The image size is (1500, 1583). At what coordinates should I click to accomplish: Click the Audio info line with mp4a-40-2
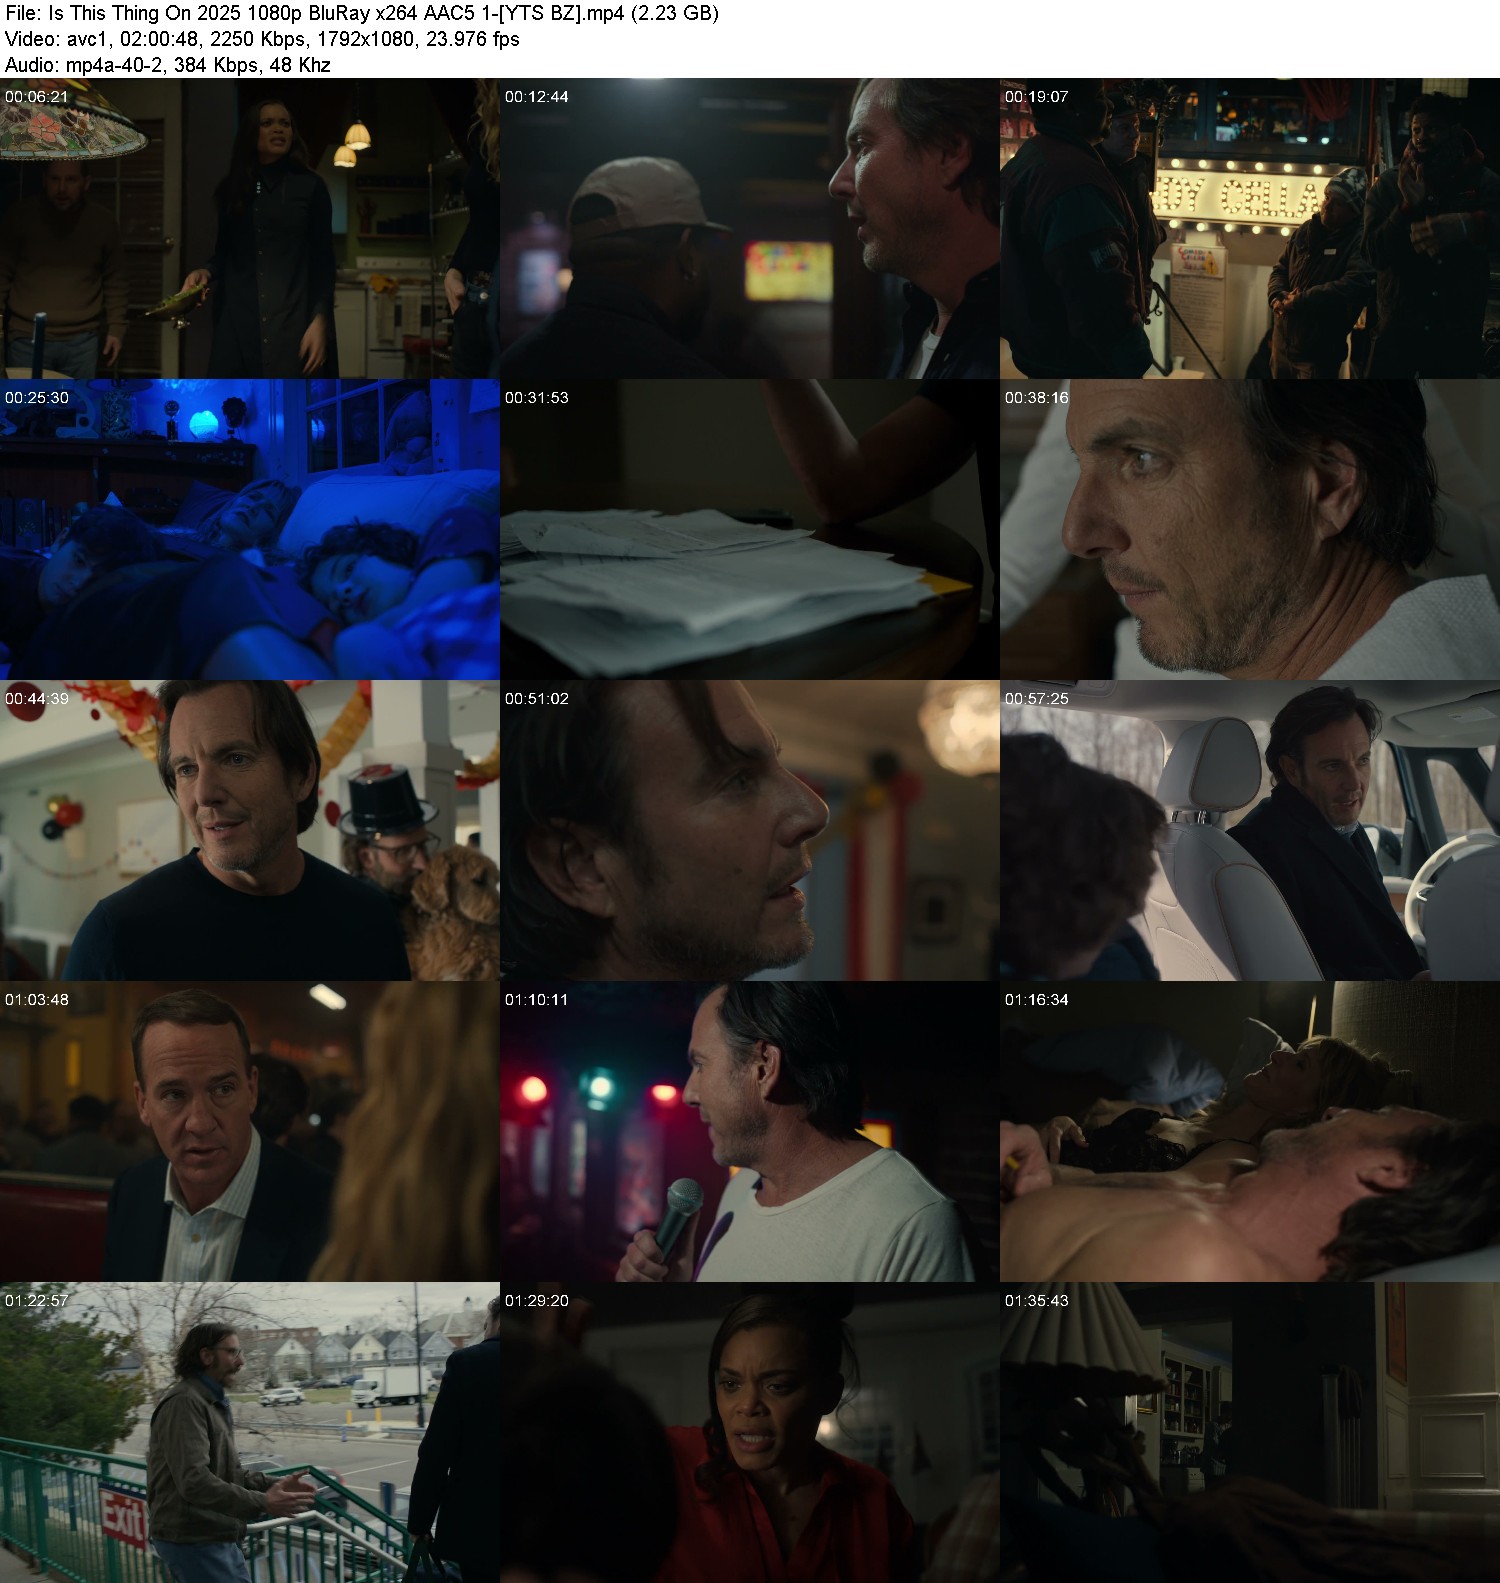(168, 65)
